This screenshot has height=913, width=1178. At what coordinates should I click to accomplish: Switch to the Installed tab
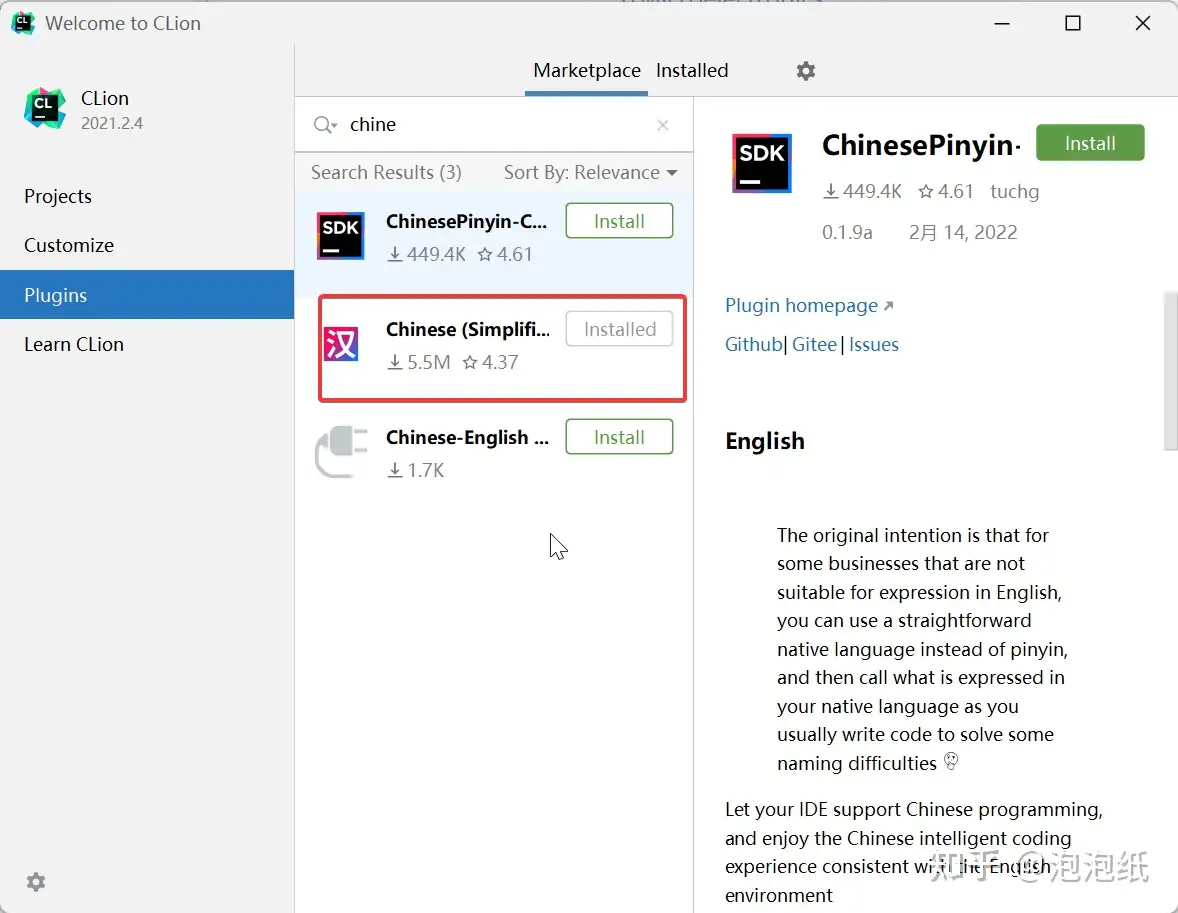(692, 71)
